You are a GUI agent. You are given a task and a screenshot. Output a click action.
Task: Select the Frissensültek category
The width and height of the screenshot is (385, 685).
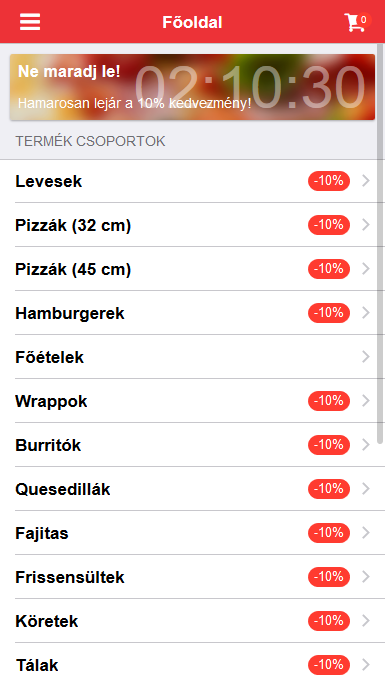(x=192, y=577)
